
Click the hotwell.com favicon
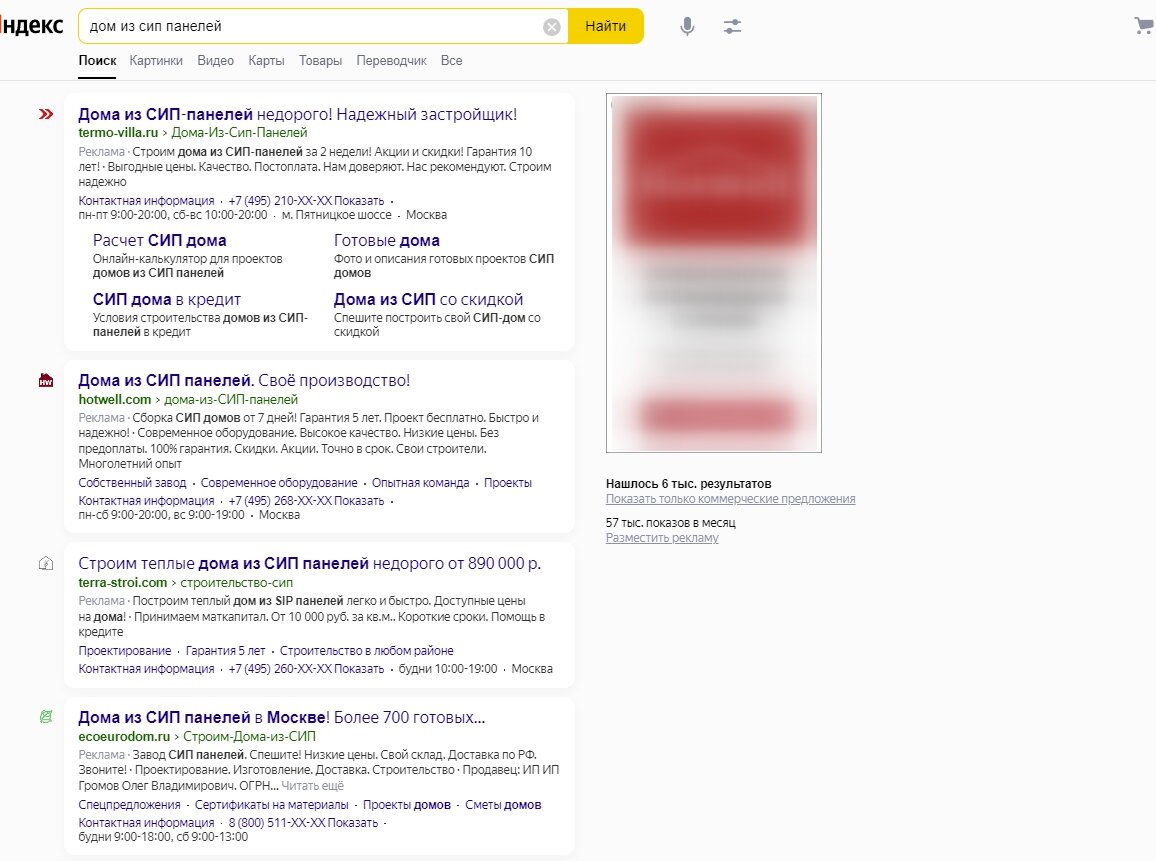pyautogui.click(x=46, y=380)
